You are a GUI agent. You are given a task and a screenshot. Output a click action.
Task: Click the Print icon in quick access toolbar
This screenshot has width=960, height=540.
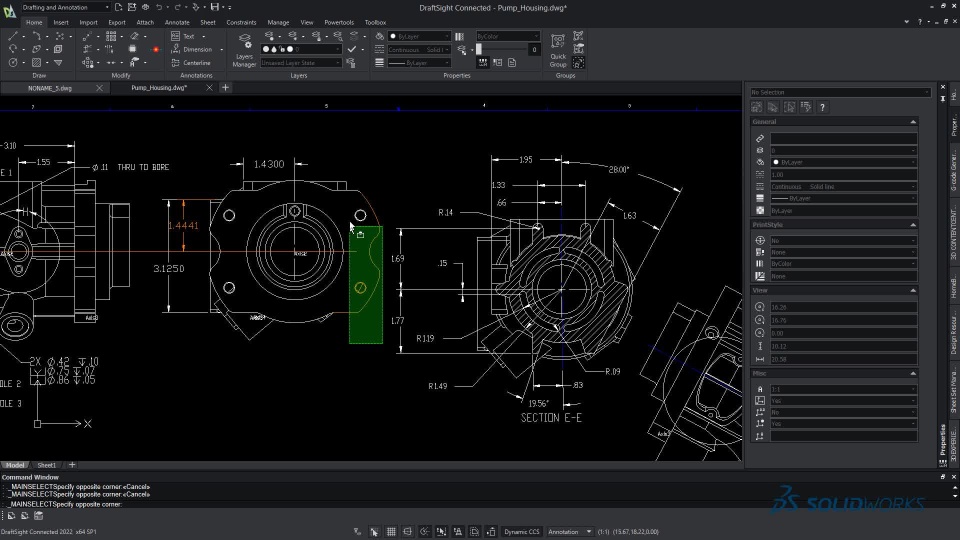point(146,7)
